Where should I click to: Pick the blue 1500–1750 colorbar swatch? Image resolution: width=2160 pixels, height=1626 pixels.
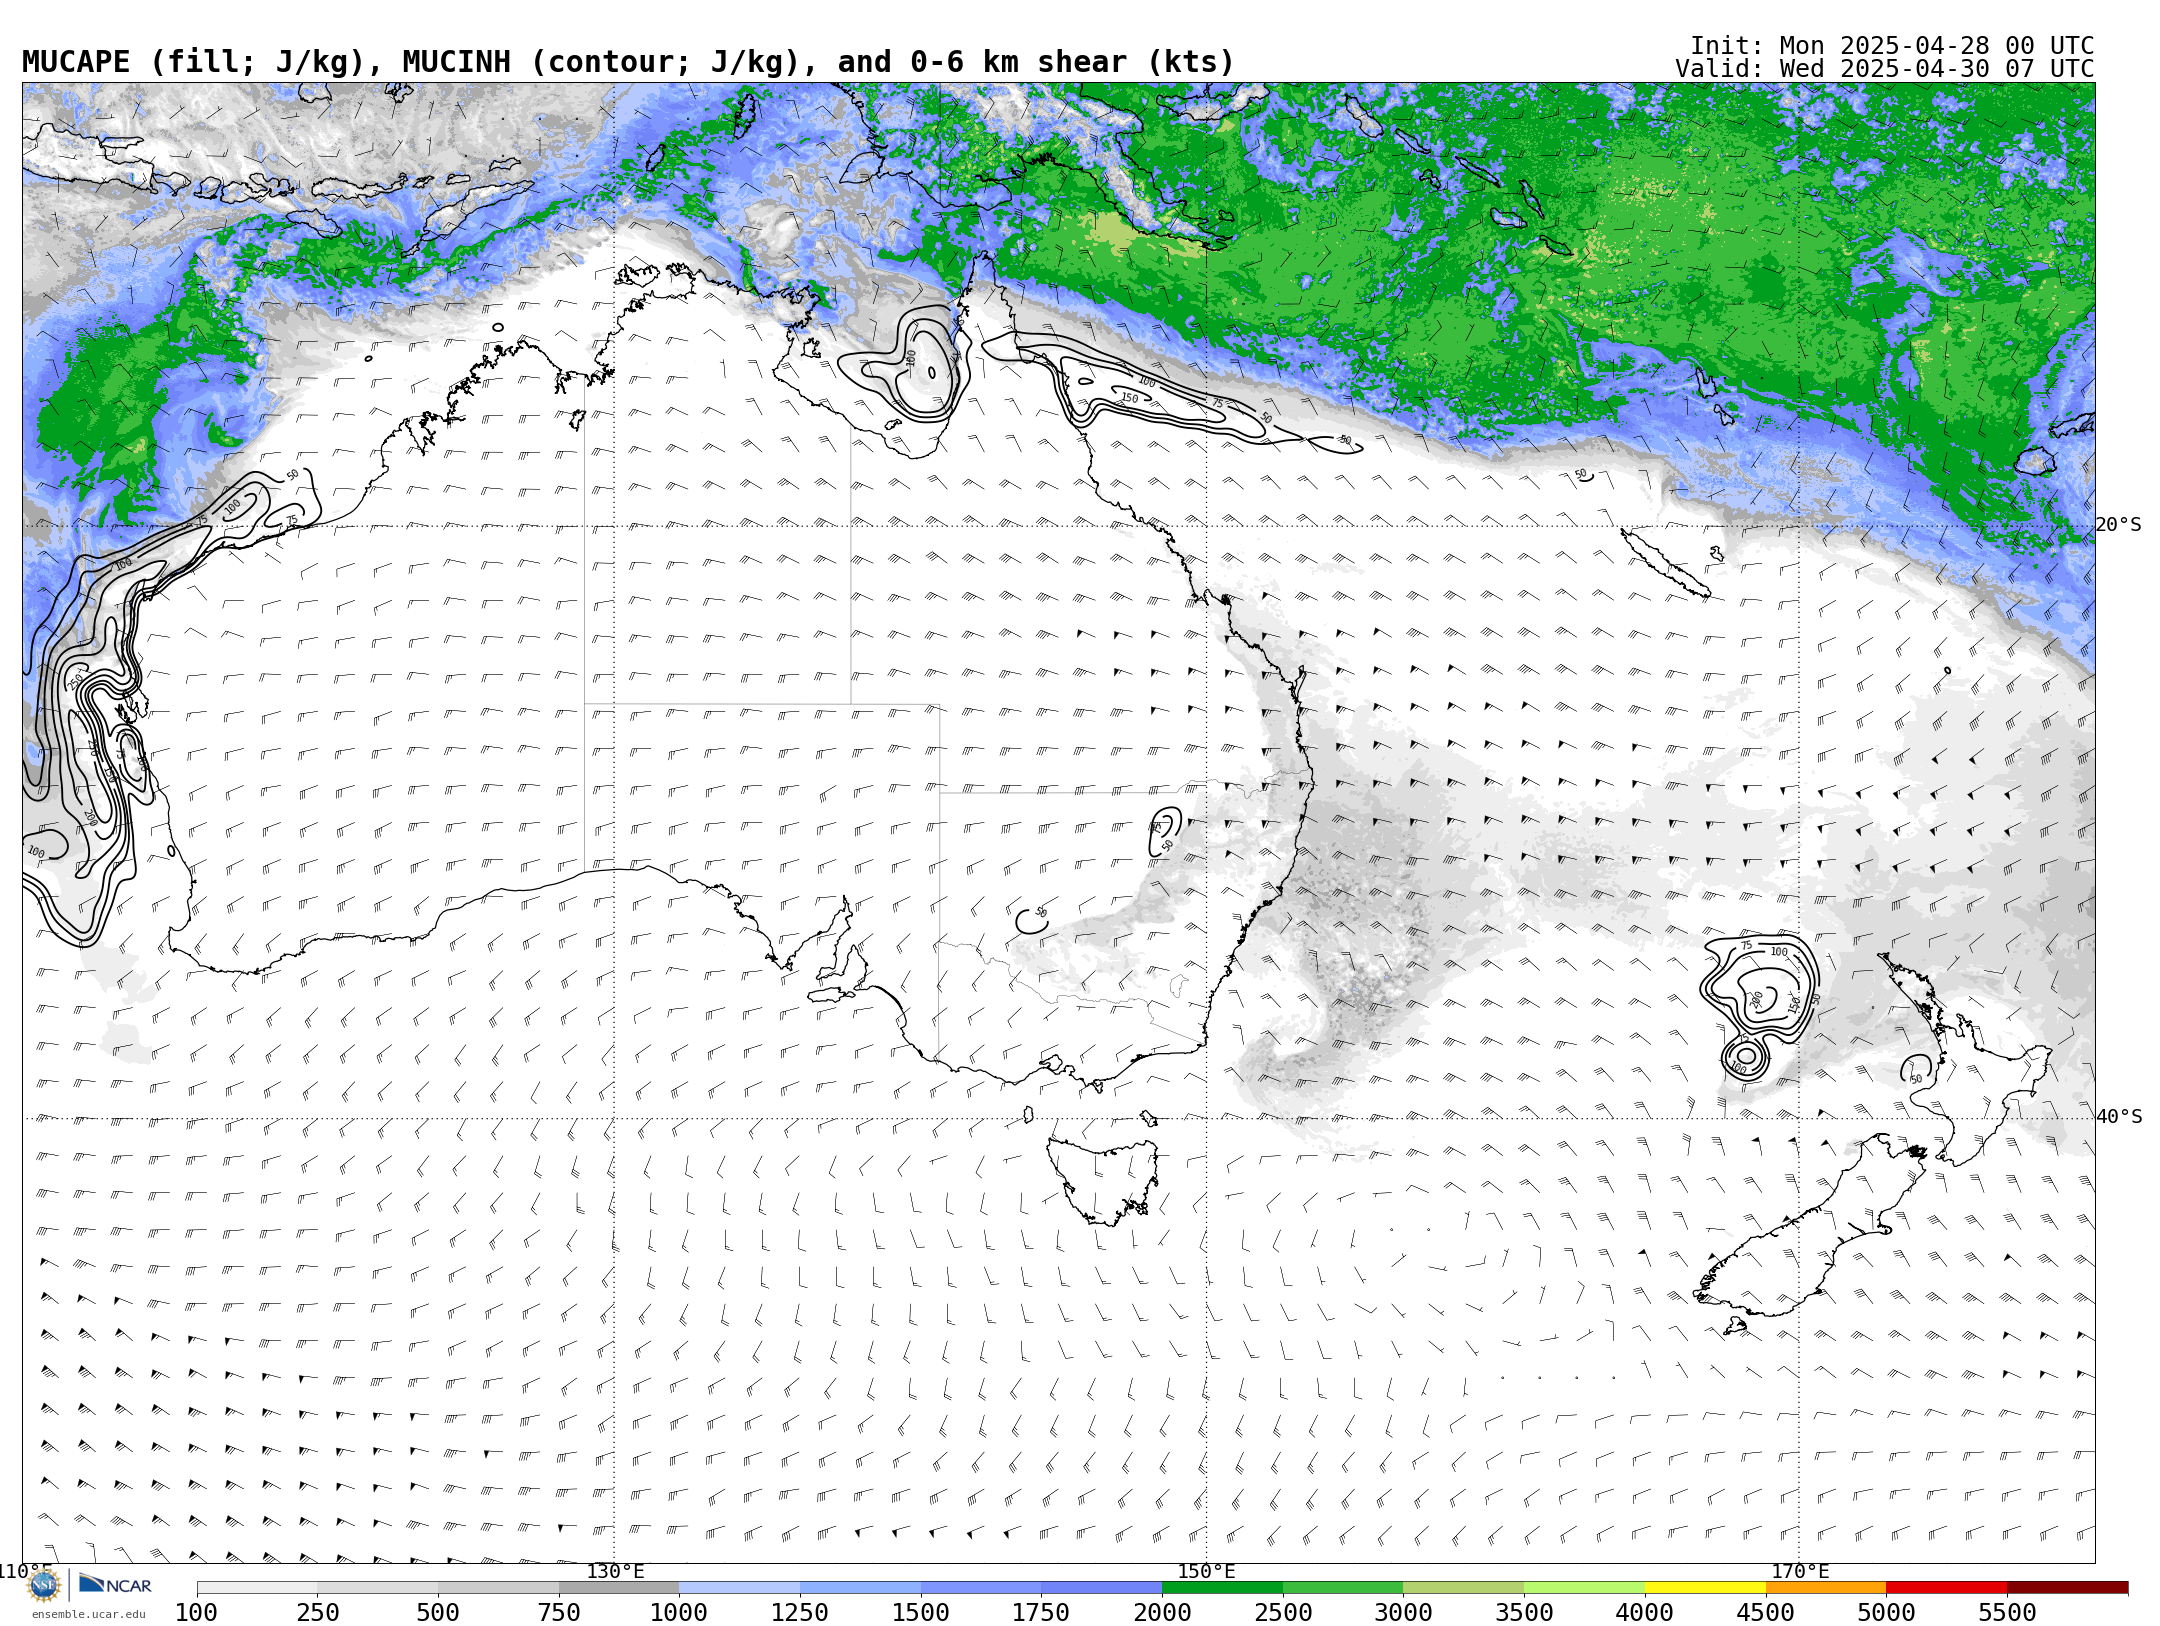(x=981, y=1588)
